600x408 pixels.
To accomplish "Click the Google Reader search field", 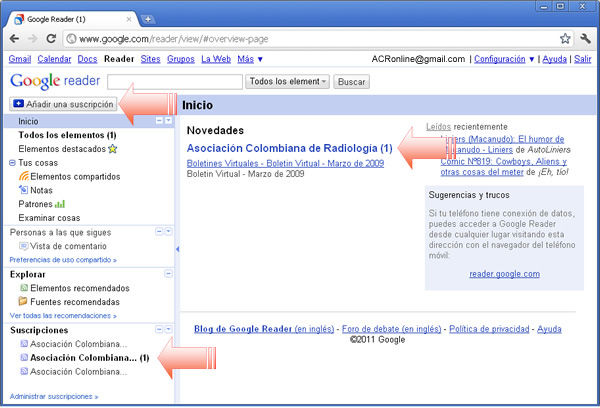I will tap(174, 81).
